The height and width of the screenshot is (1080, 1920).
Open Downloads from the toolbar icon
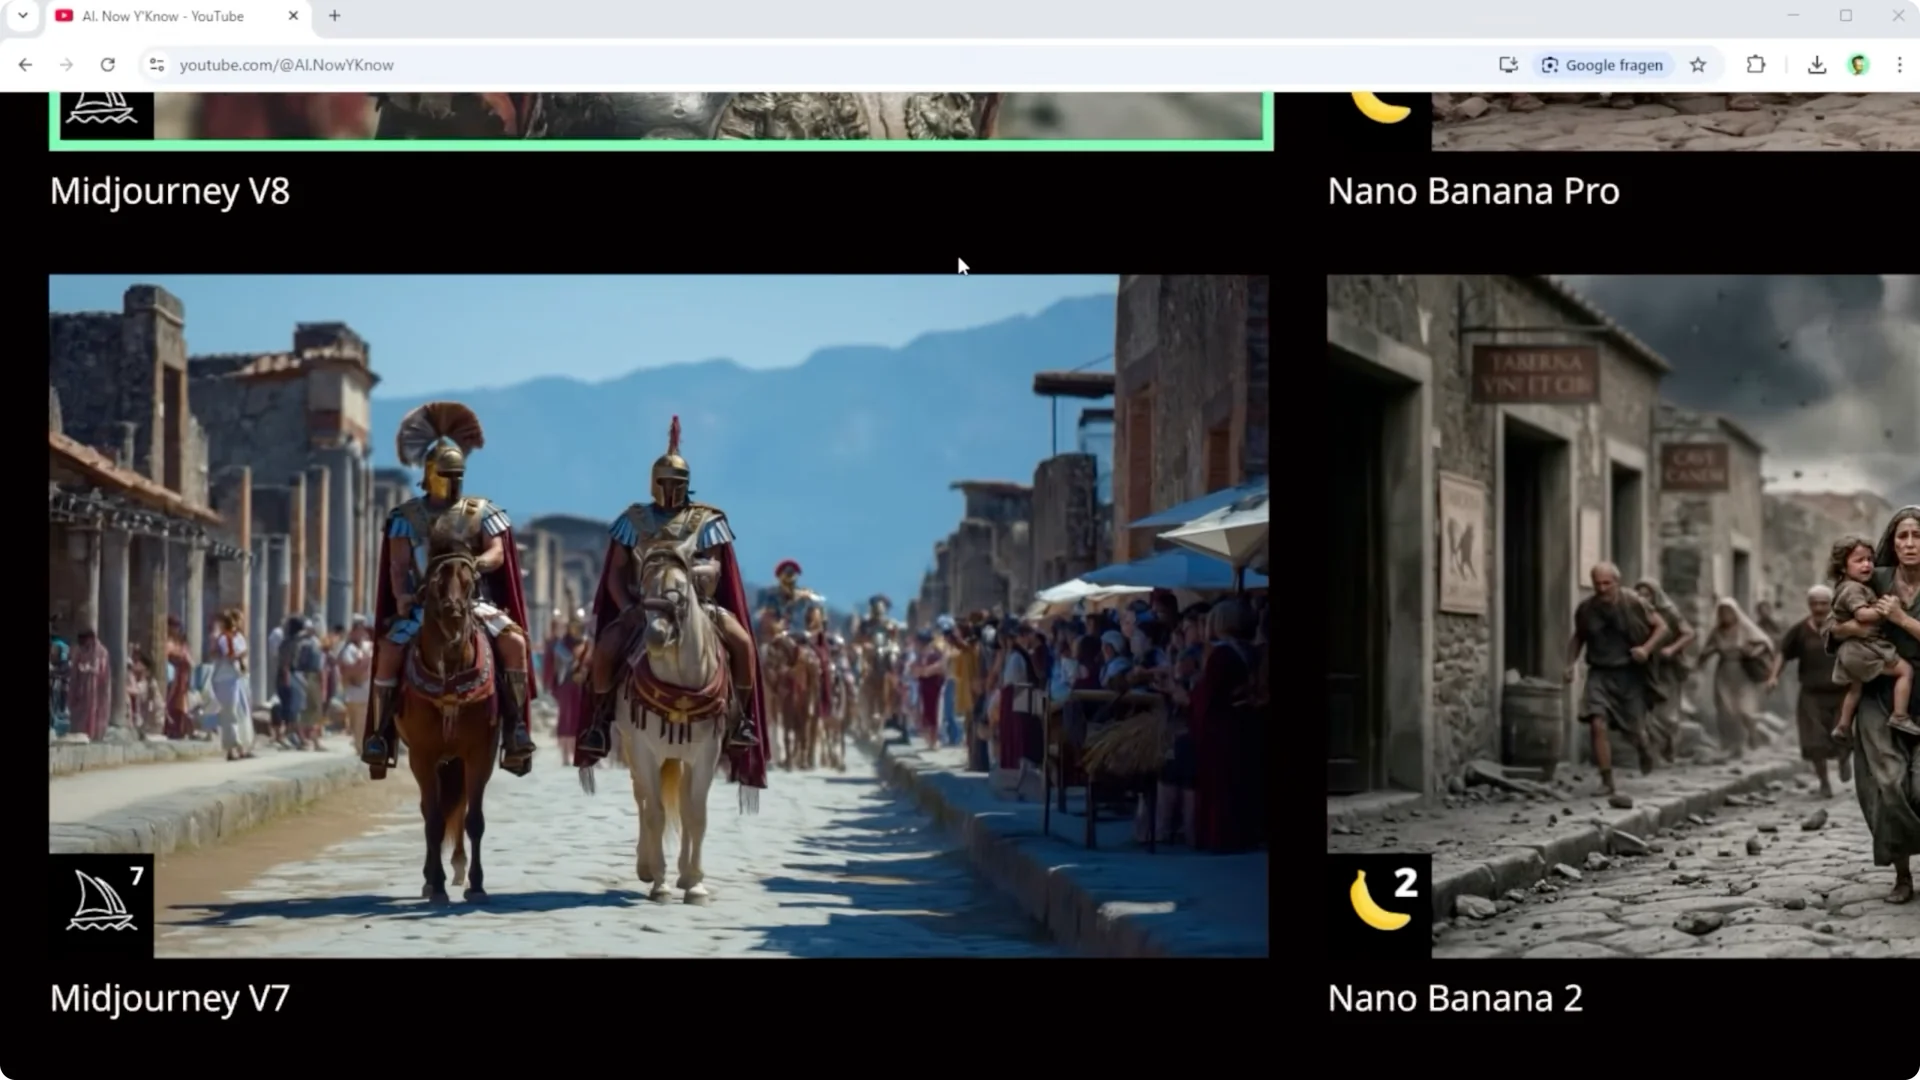tap(1814, 65)
